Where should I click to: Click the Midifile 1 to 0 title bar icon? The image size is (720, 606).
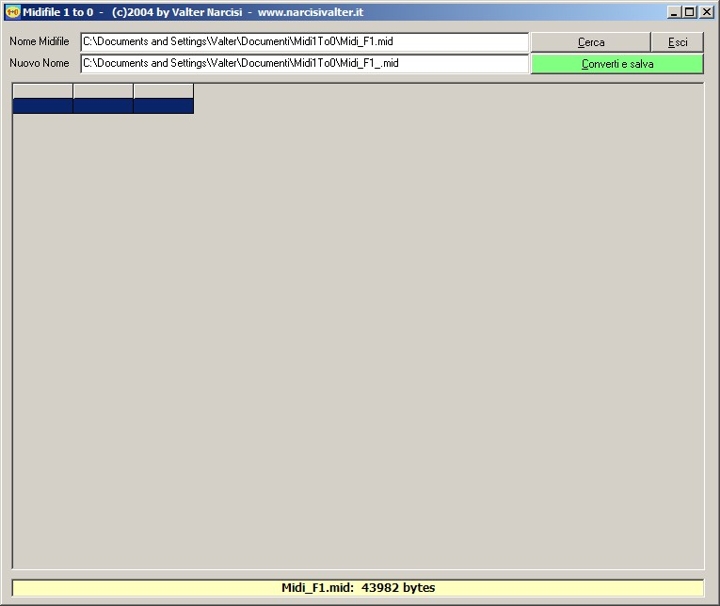(12, 12)
